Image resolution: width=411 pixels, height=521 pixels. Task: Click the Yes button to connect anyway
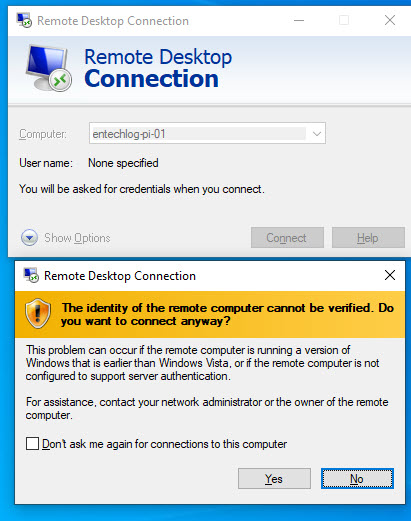[274, 478]
